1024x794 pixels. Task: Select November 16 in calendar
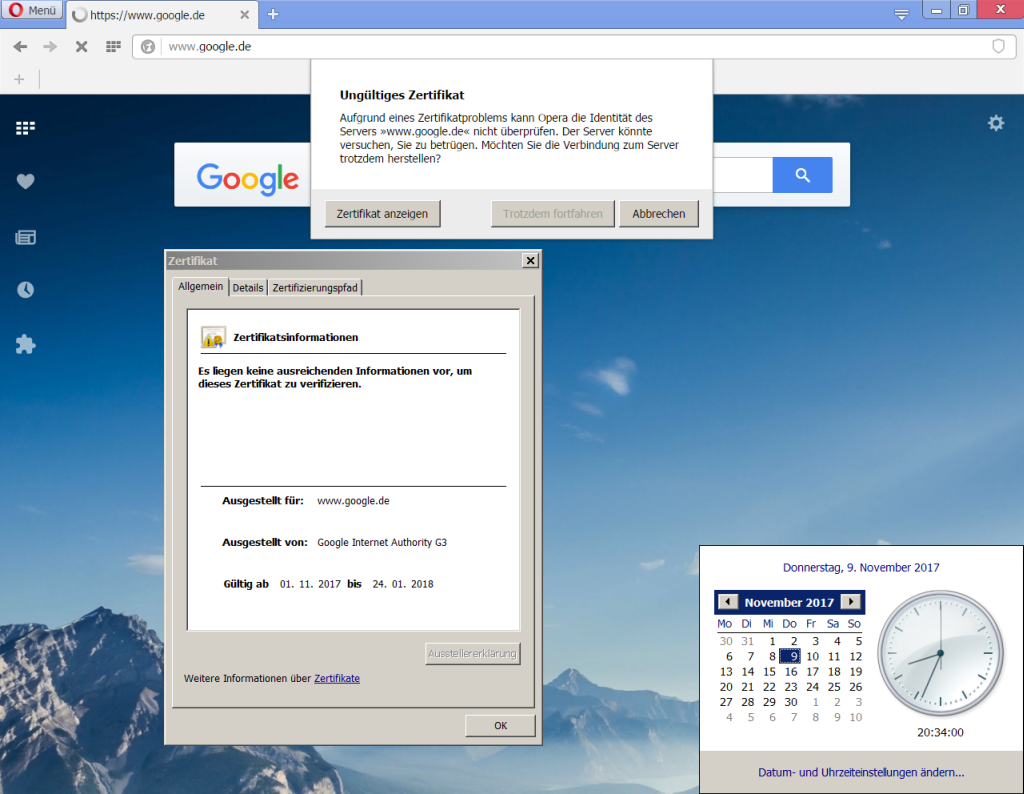790,672
